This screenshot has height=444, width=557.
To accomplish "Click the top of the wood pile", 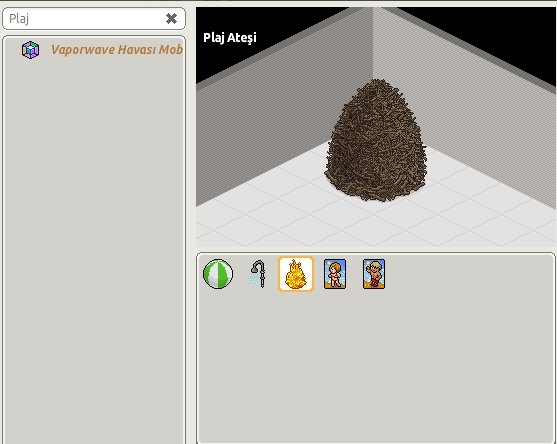I will click(377, 85).
